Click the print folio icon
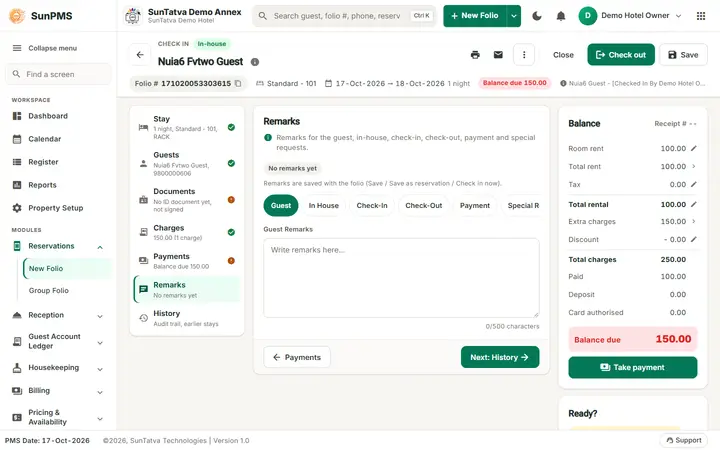720x450 pixels. click(x=475, y=55)
